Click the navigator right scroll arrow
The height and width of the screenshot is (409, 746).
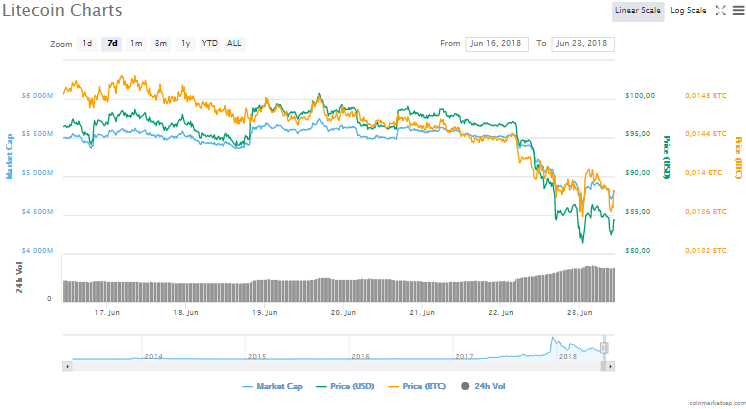click(x=610, y=366)
